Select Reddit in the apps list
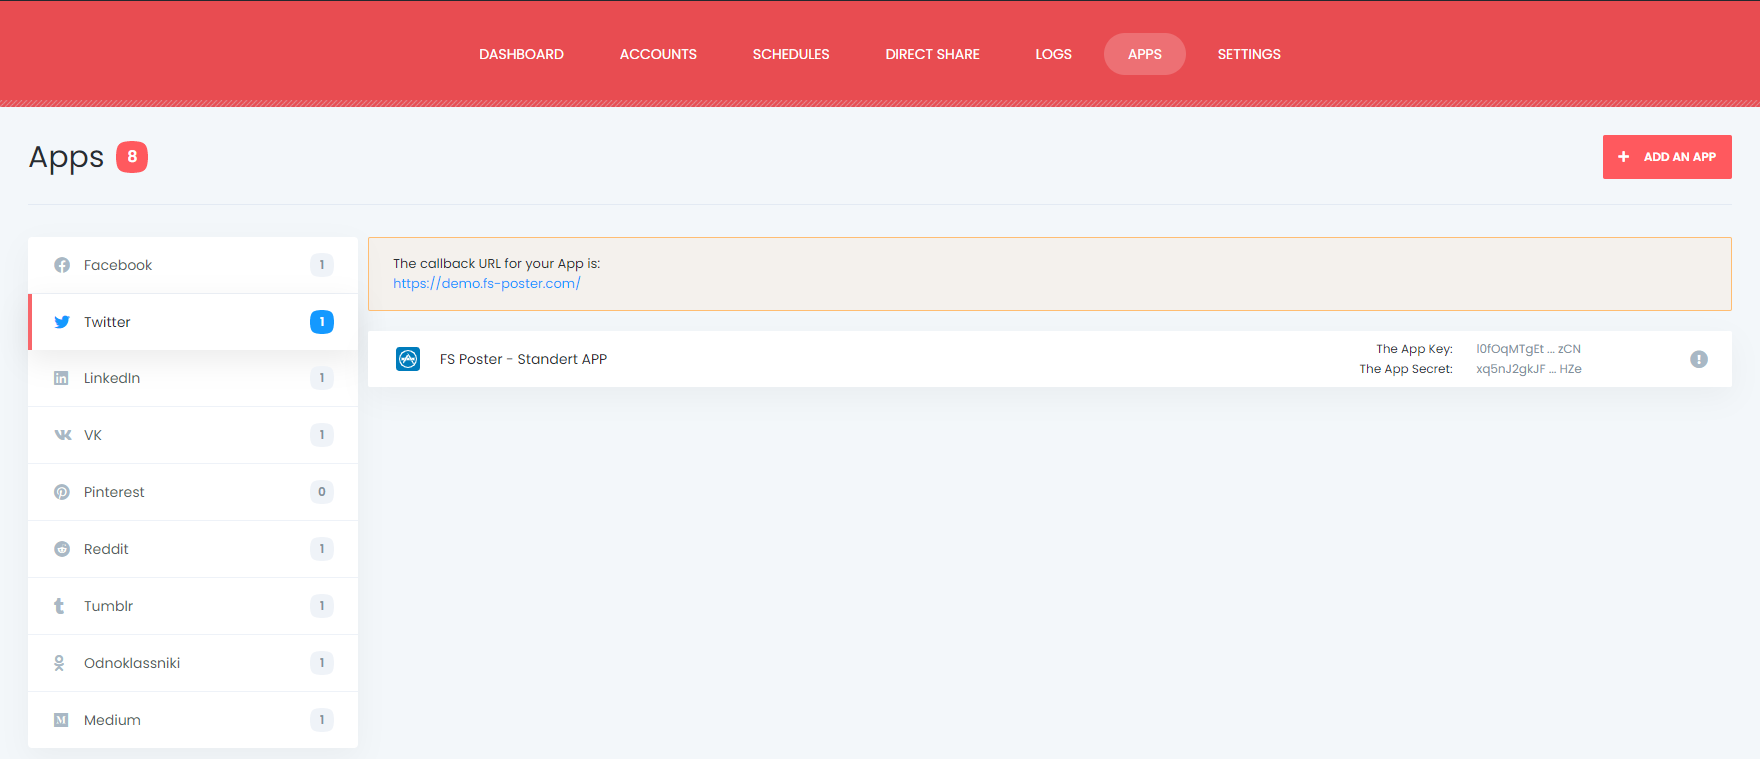Image resolution: width=1760 pixels, height=759 pixels. pos(193,549)
